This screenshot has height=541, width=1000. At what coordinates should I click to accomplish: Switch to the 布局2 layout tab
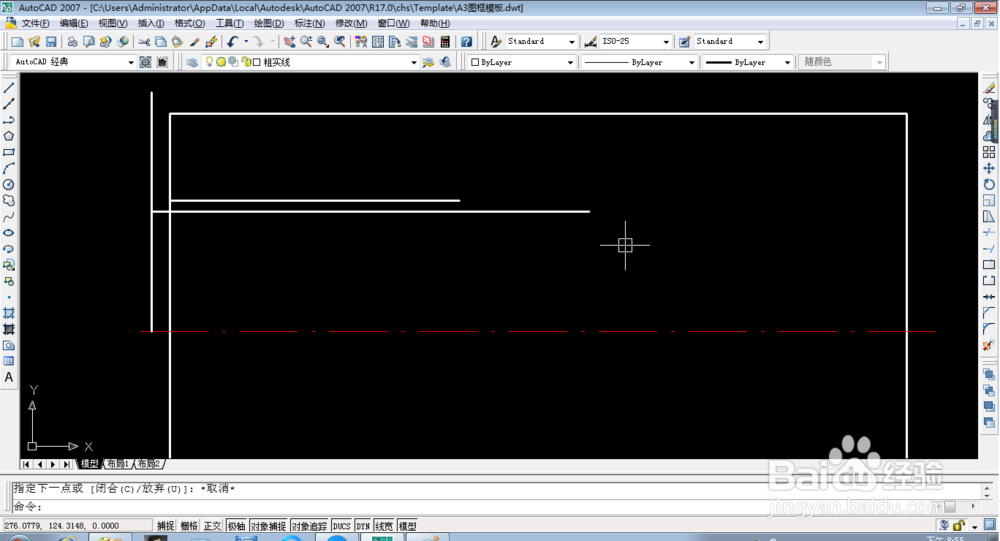pyautogui.click(x=149, y=464)
